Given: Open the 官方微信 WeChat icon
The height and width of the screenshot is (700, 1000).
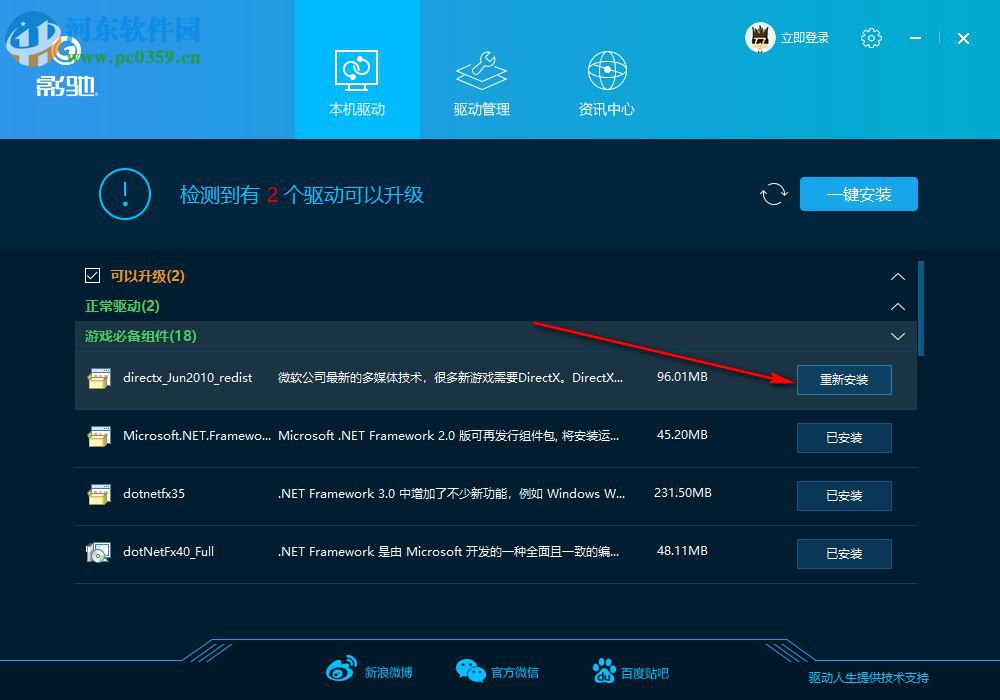Looking at the screenshot, I should [x=470, y=670].
